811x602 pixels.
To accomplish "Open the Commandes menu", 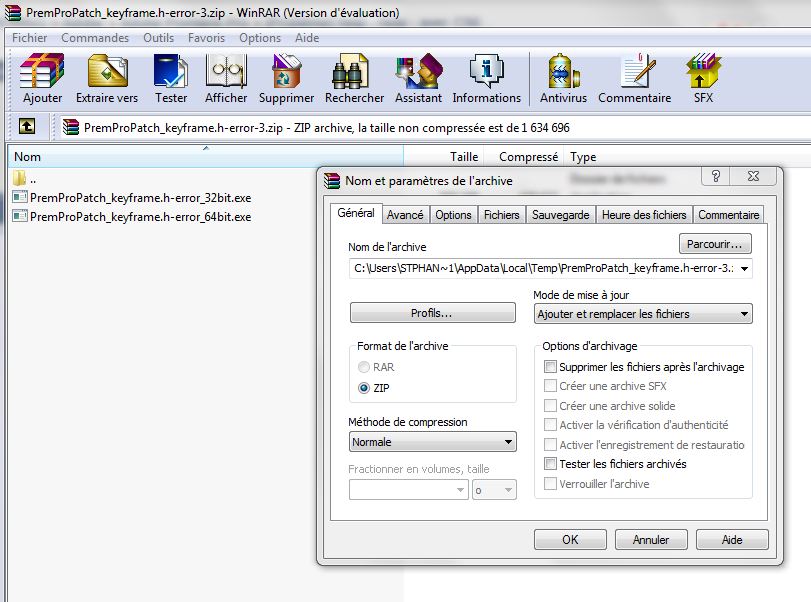I will [x=95, y=38].
